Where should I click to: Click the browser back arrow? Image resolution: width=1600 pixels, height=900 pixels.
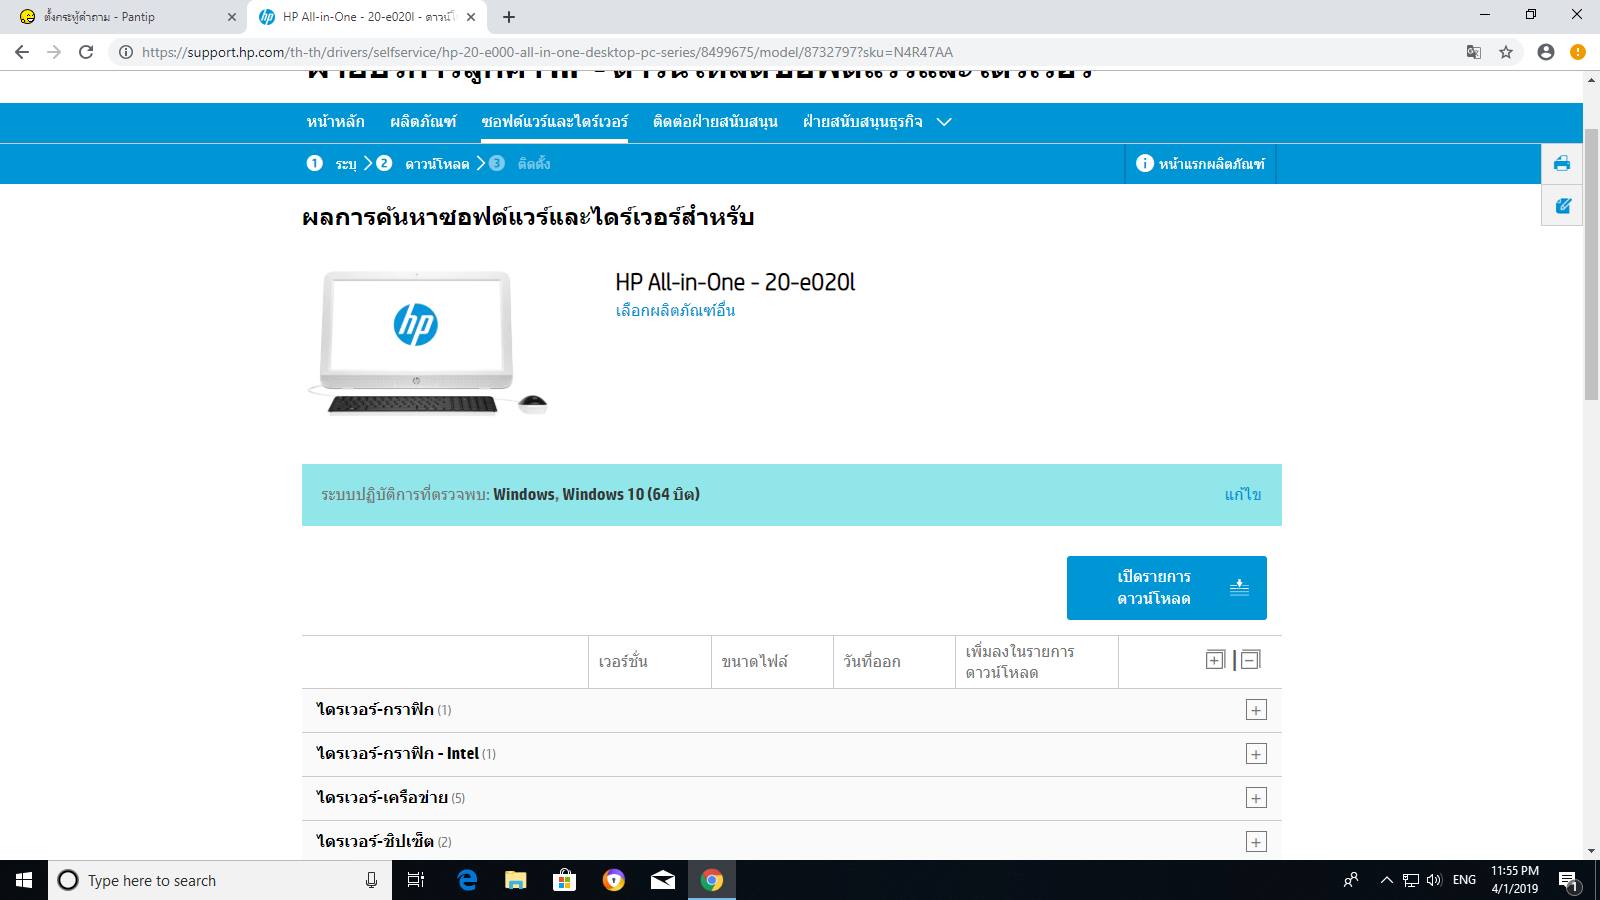point(22,52)
